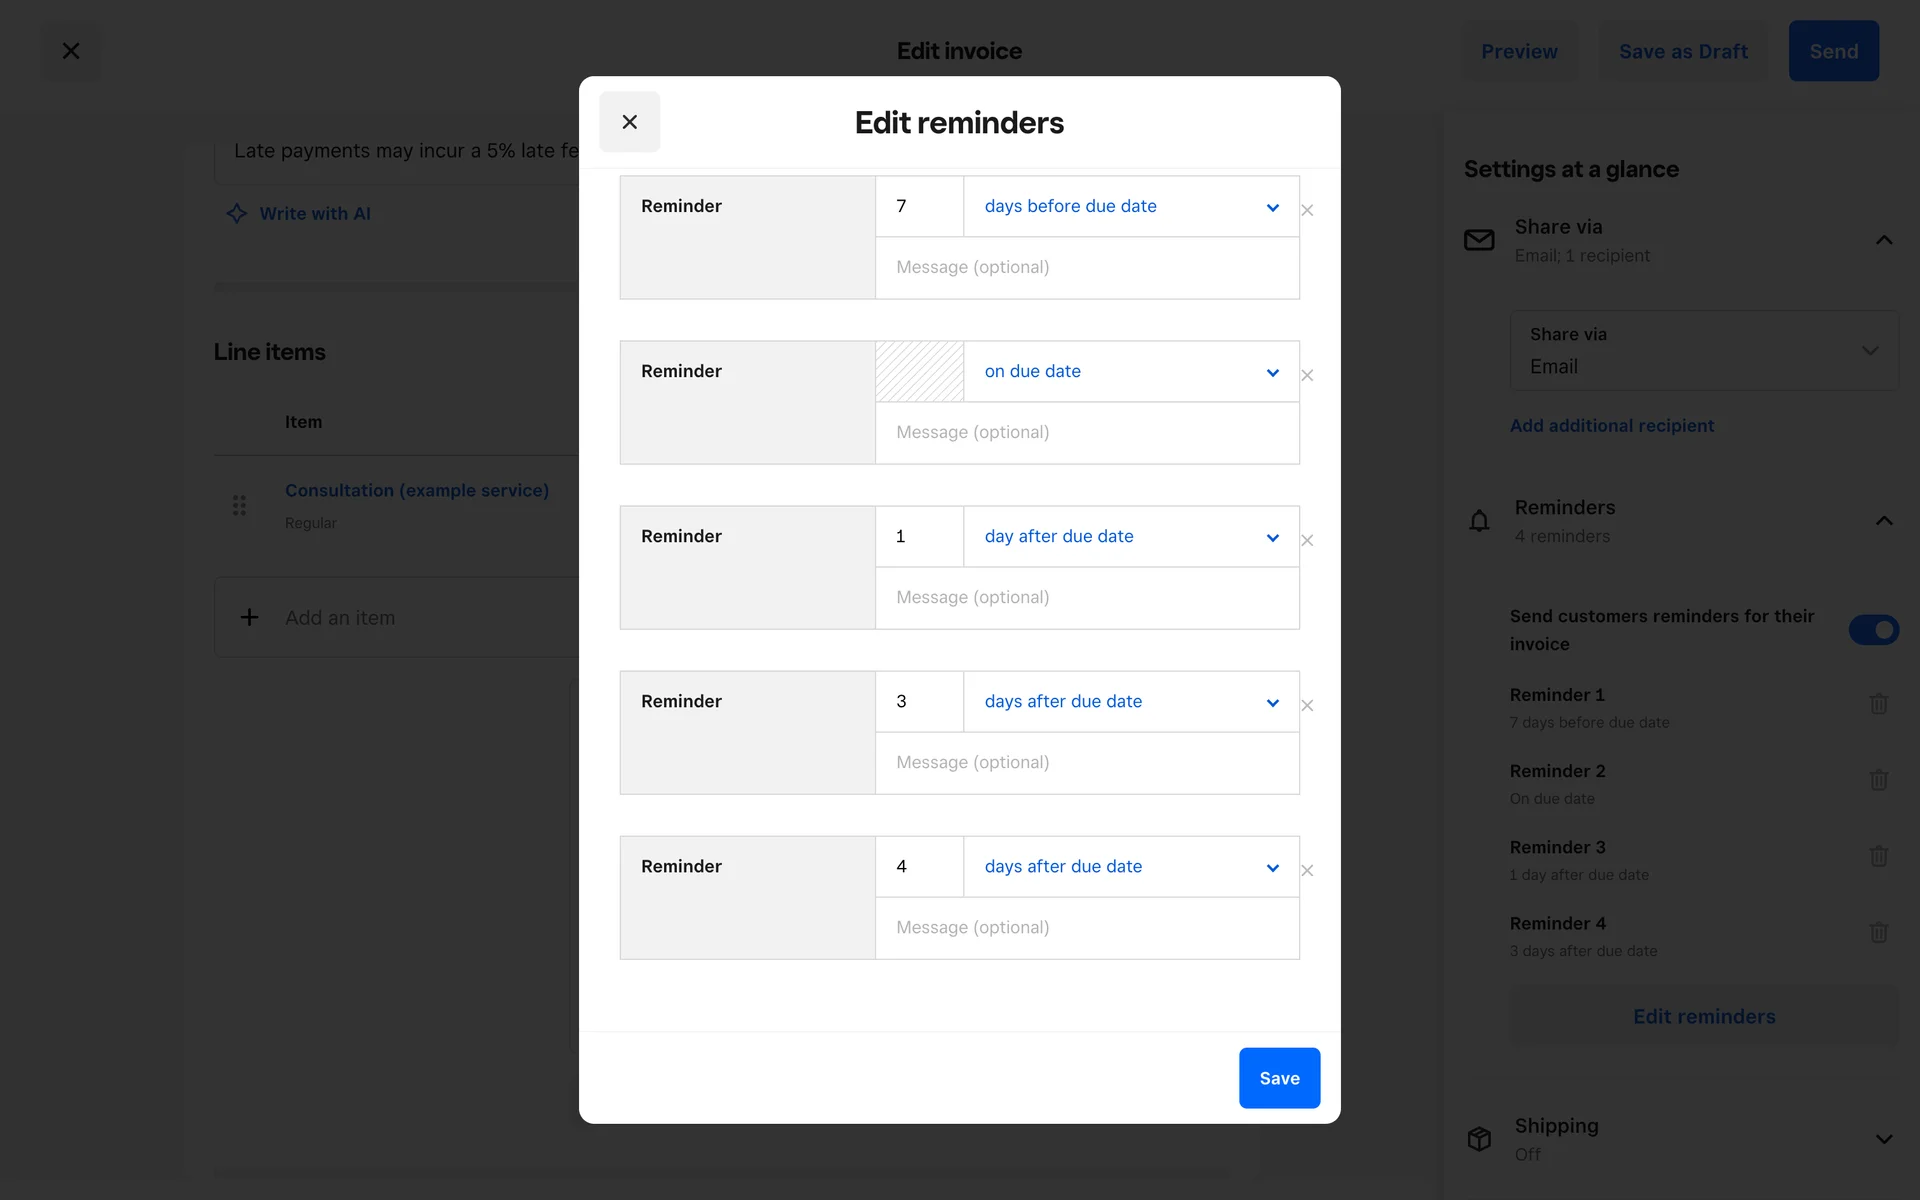Click the Reminders bell icon
Screen dimensions: 1920x1200
1479,521
